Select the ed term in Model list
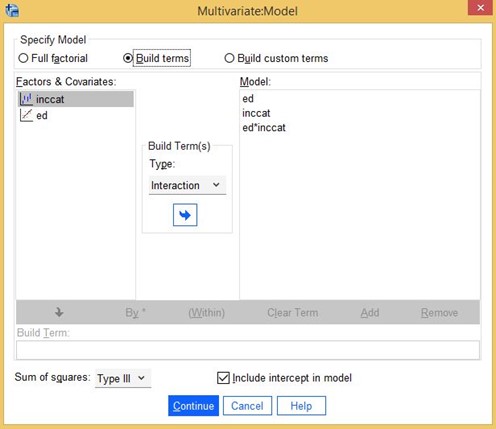This screenshot has width=496, height=429. pyautogui.click(x=248, y=99)
